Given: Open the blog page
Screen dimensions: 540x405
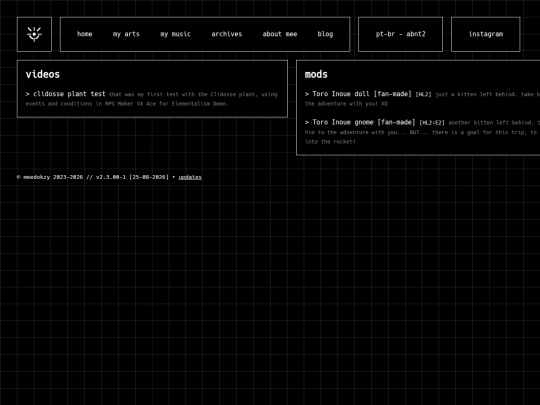Looking at the screenshot, I should click(x=325, y=34).
